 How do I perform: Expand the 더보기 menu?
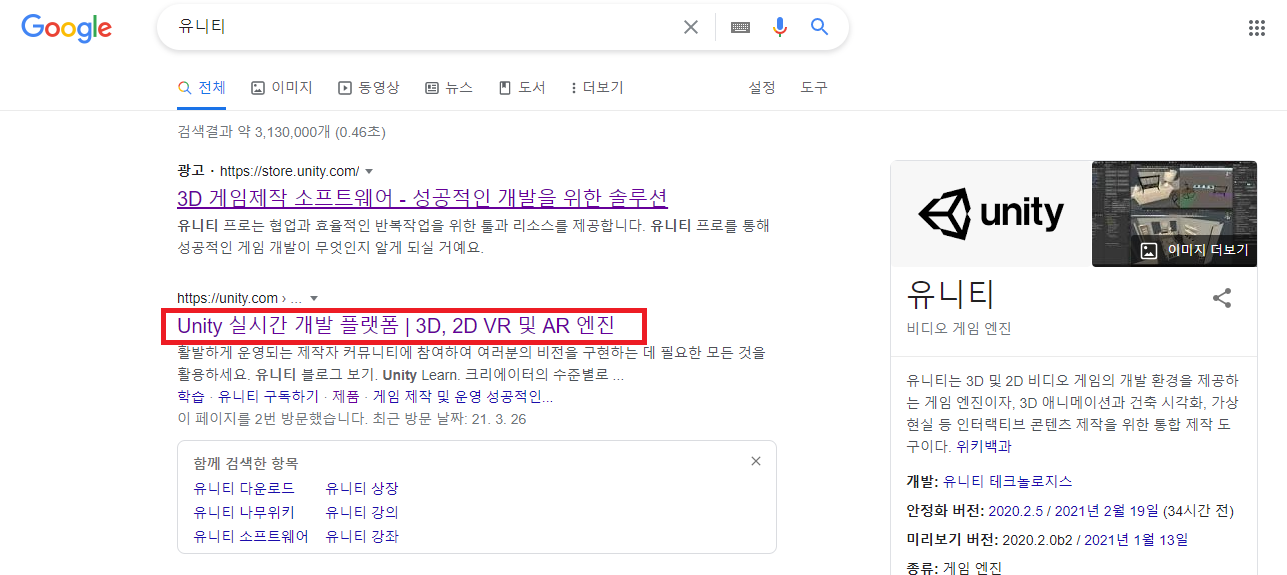tap(597, 88)
